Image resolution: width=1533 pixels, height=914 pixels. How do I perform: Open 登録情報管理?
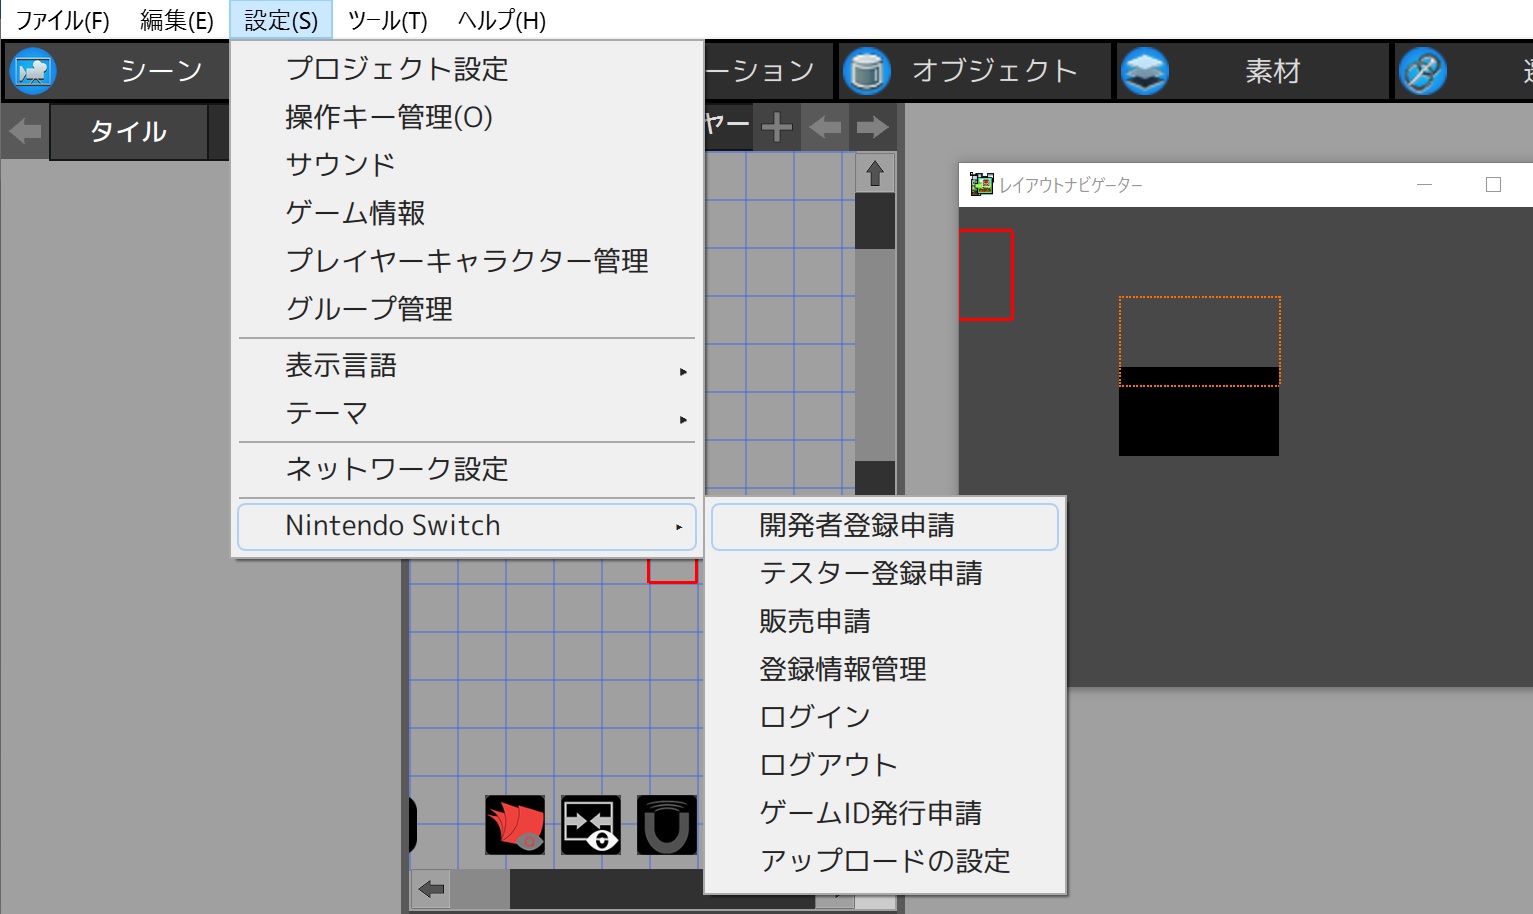[x=885, y=670]
